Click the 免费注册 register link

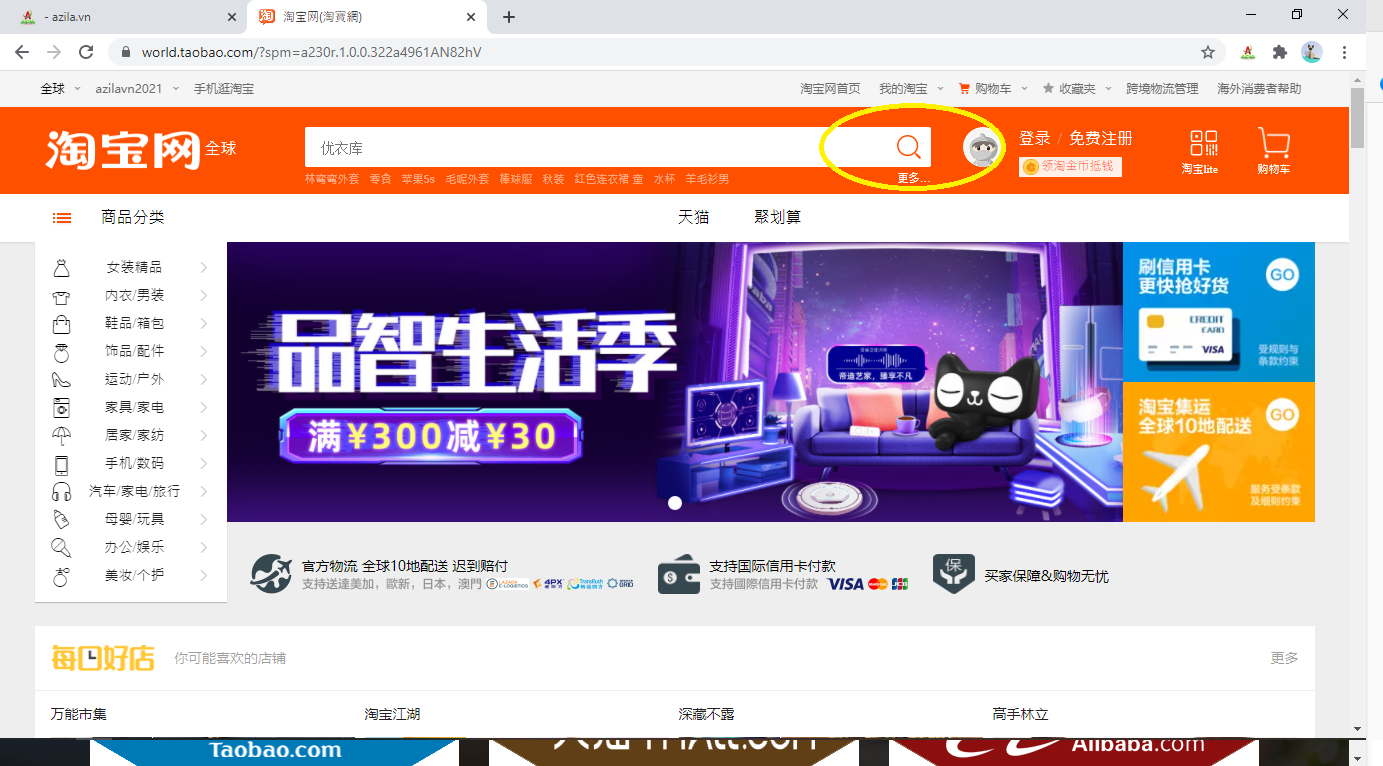click(x=1100, y=139)
